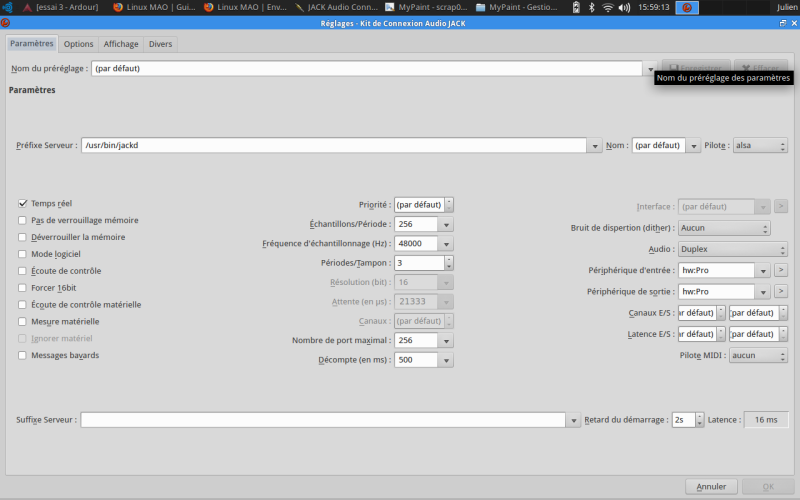Switch to first Linux MAO Firefox window
This screenshot has width=800, height=500.
pos(154,7)
